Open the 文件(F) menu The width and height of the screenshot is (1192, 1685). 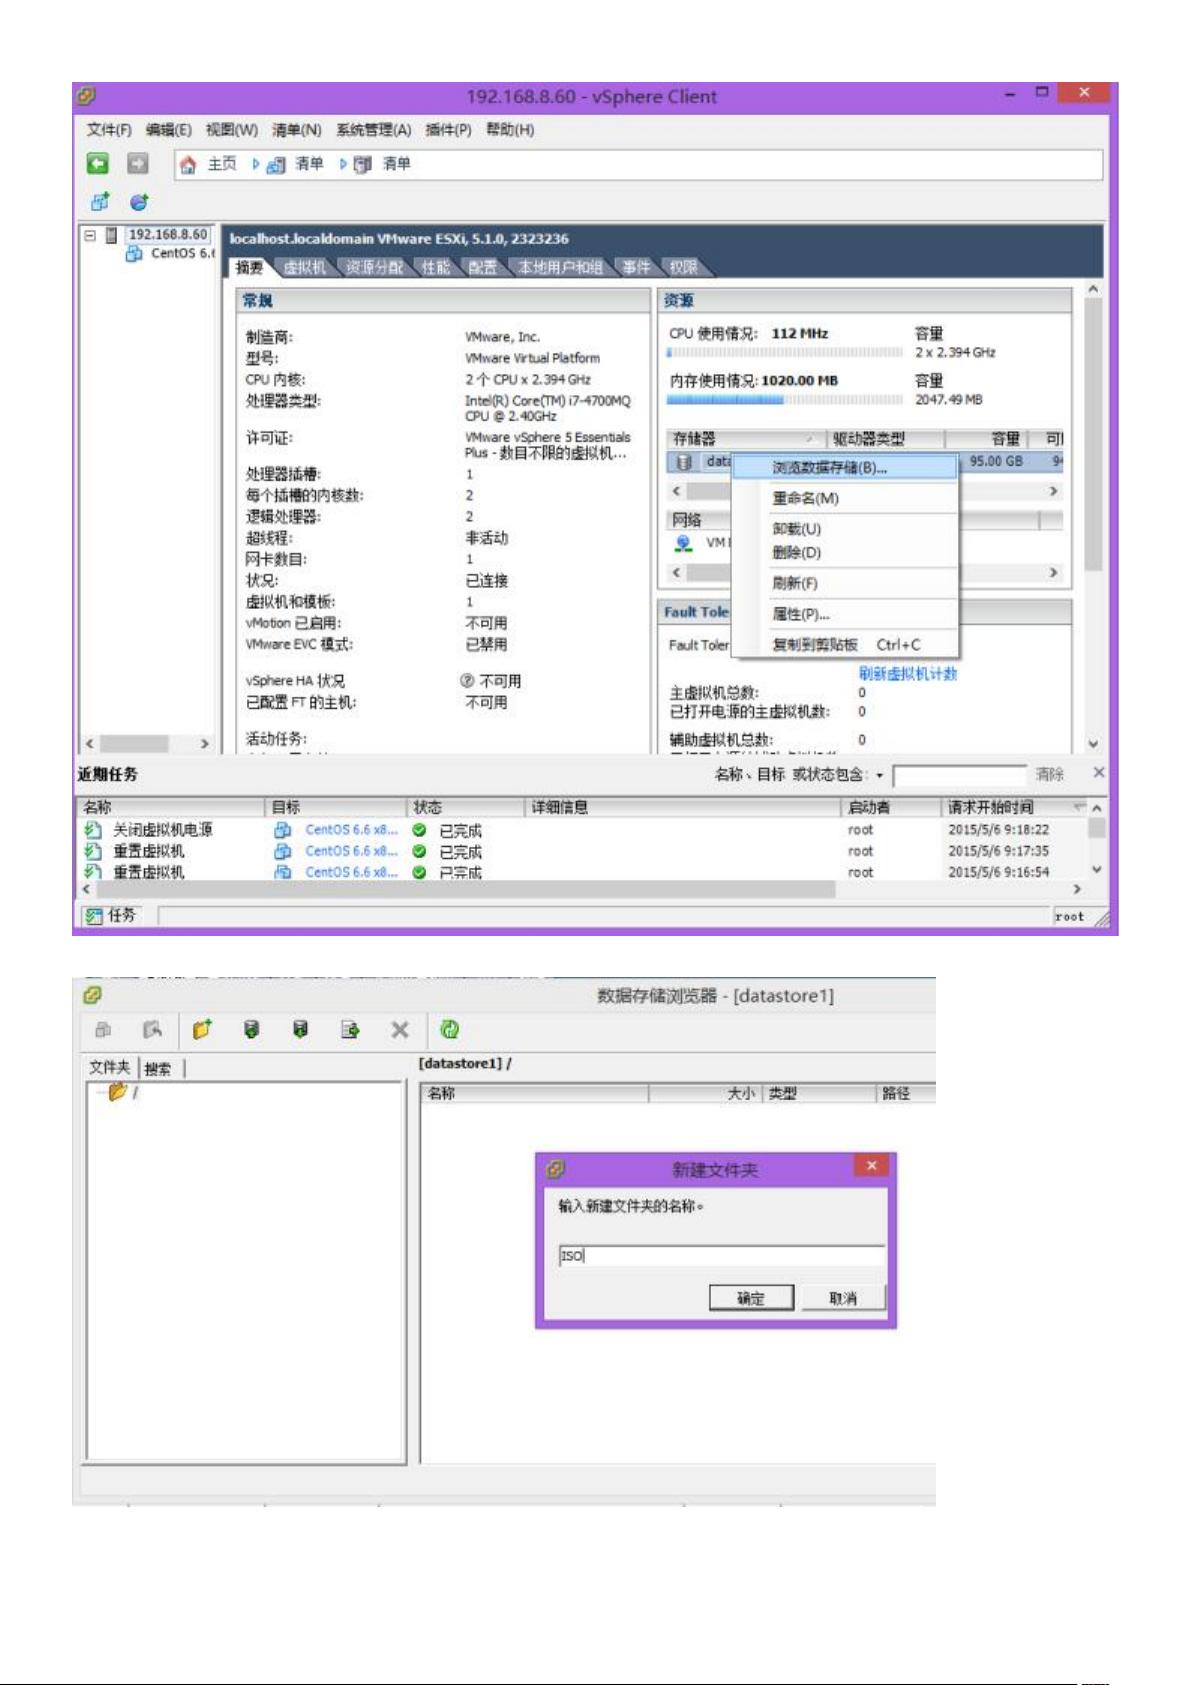[109, 130]
